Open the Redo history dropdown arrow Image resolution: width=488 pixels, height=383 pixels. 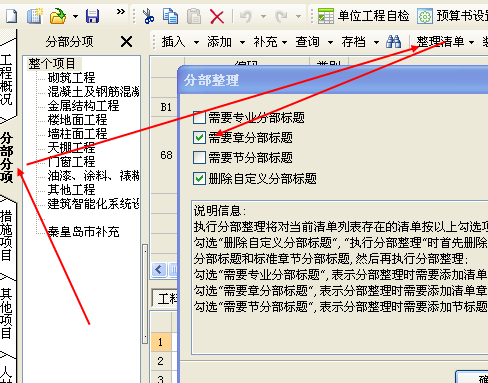tap(298, 16)
